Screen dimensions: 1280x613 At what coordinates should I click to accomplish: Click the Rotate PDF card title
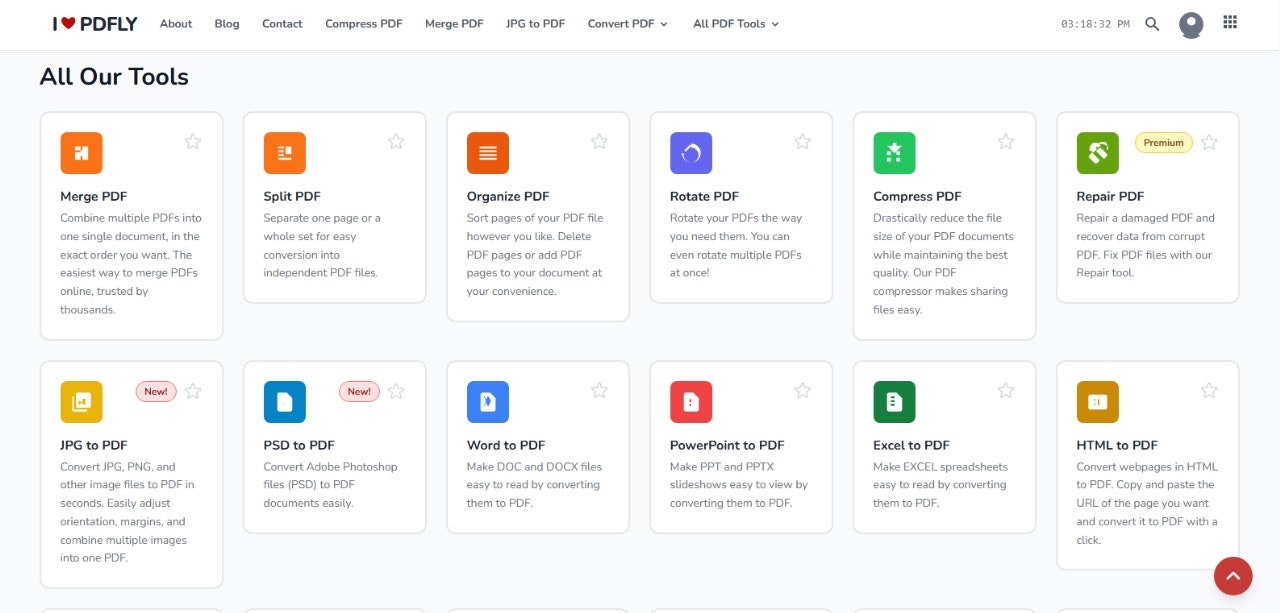click(x=704, y=196)
